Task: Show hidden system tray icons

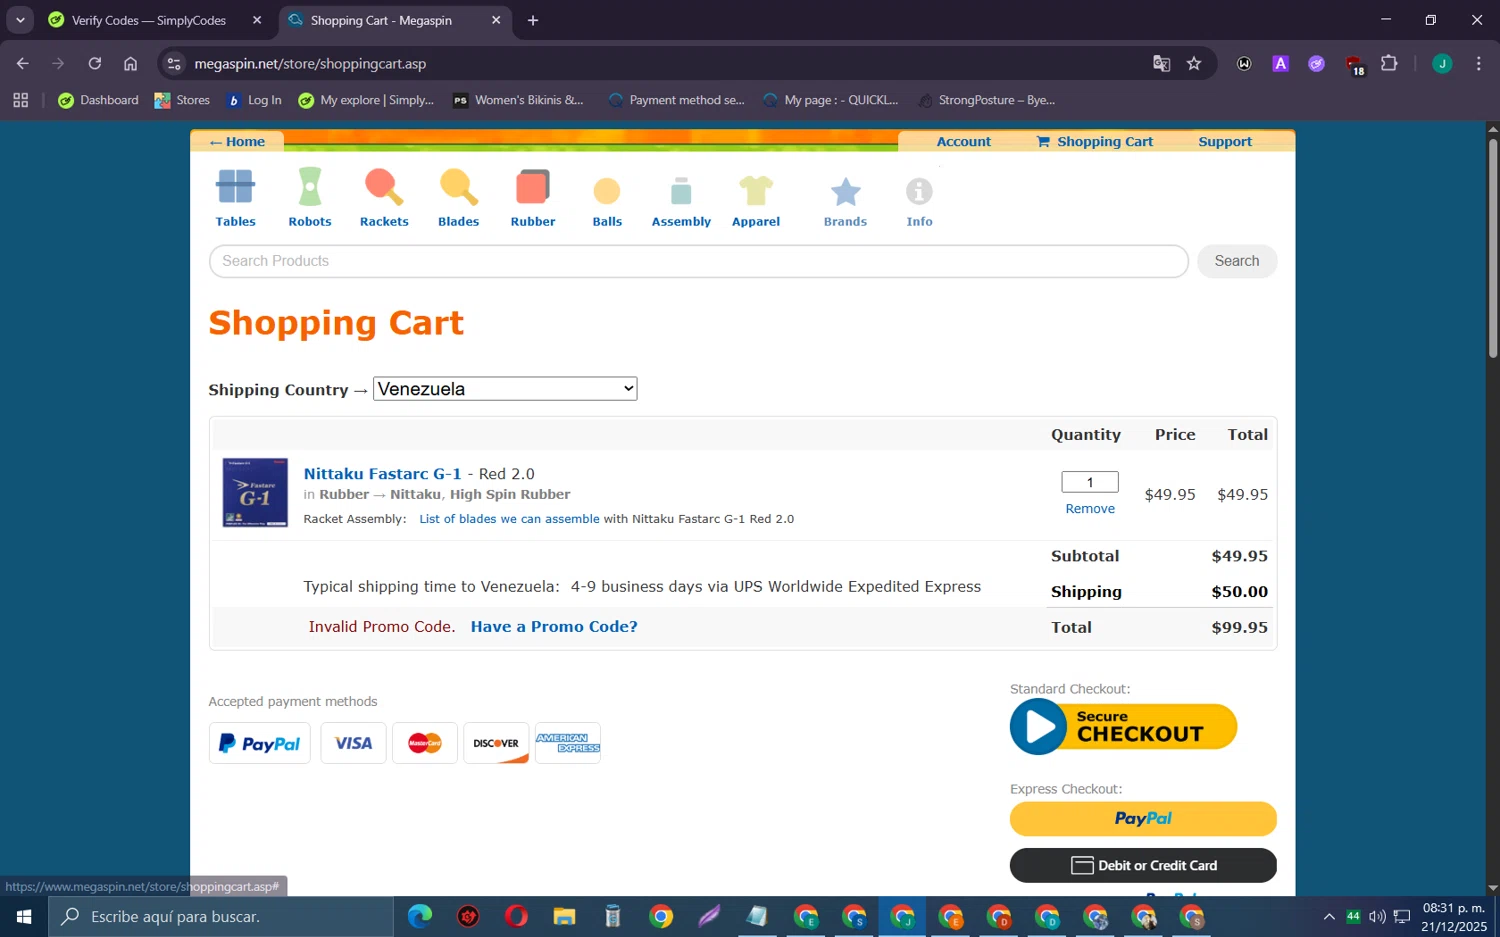Action: coord(1329,916)
